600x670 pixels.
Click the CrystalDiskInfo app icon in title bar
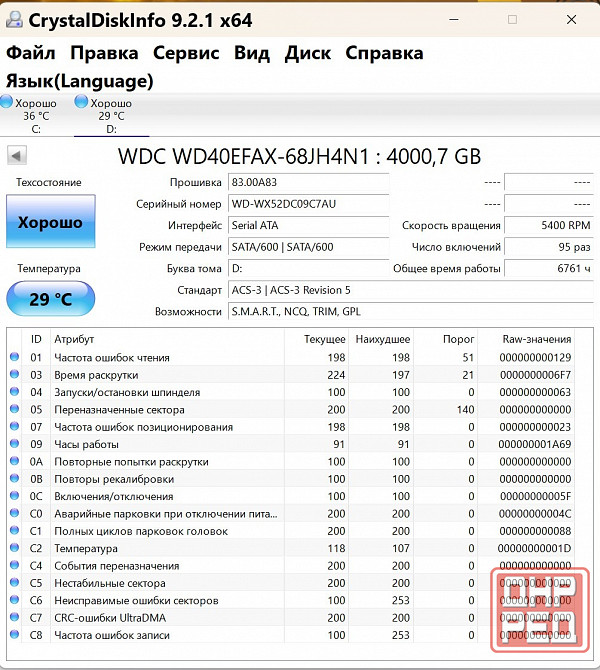coord(14,20)
